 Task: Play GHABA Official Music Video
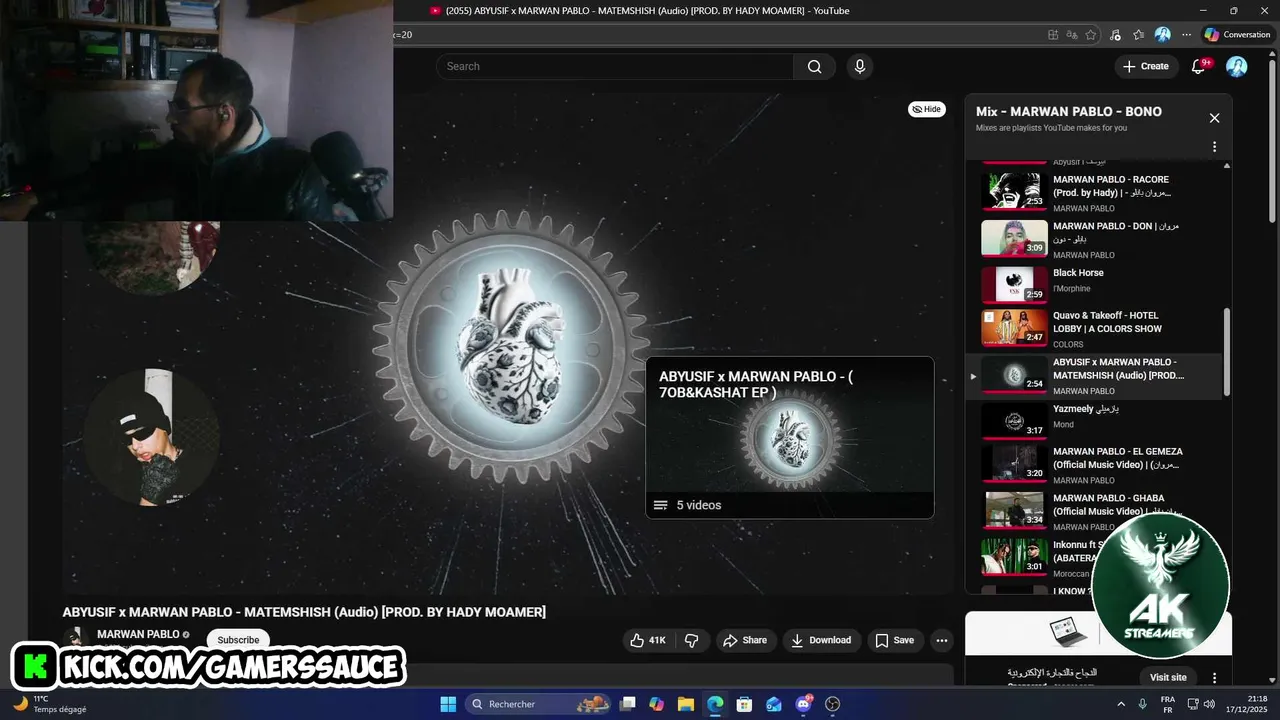[x=1093, y=512]
